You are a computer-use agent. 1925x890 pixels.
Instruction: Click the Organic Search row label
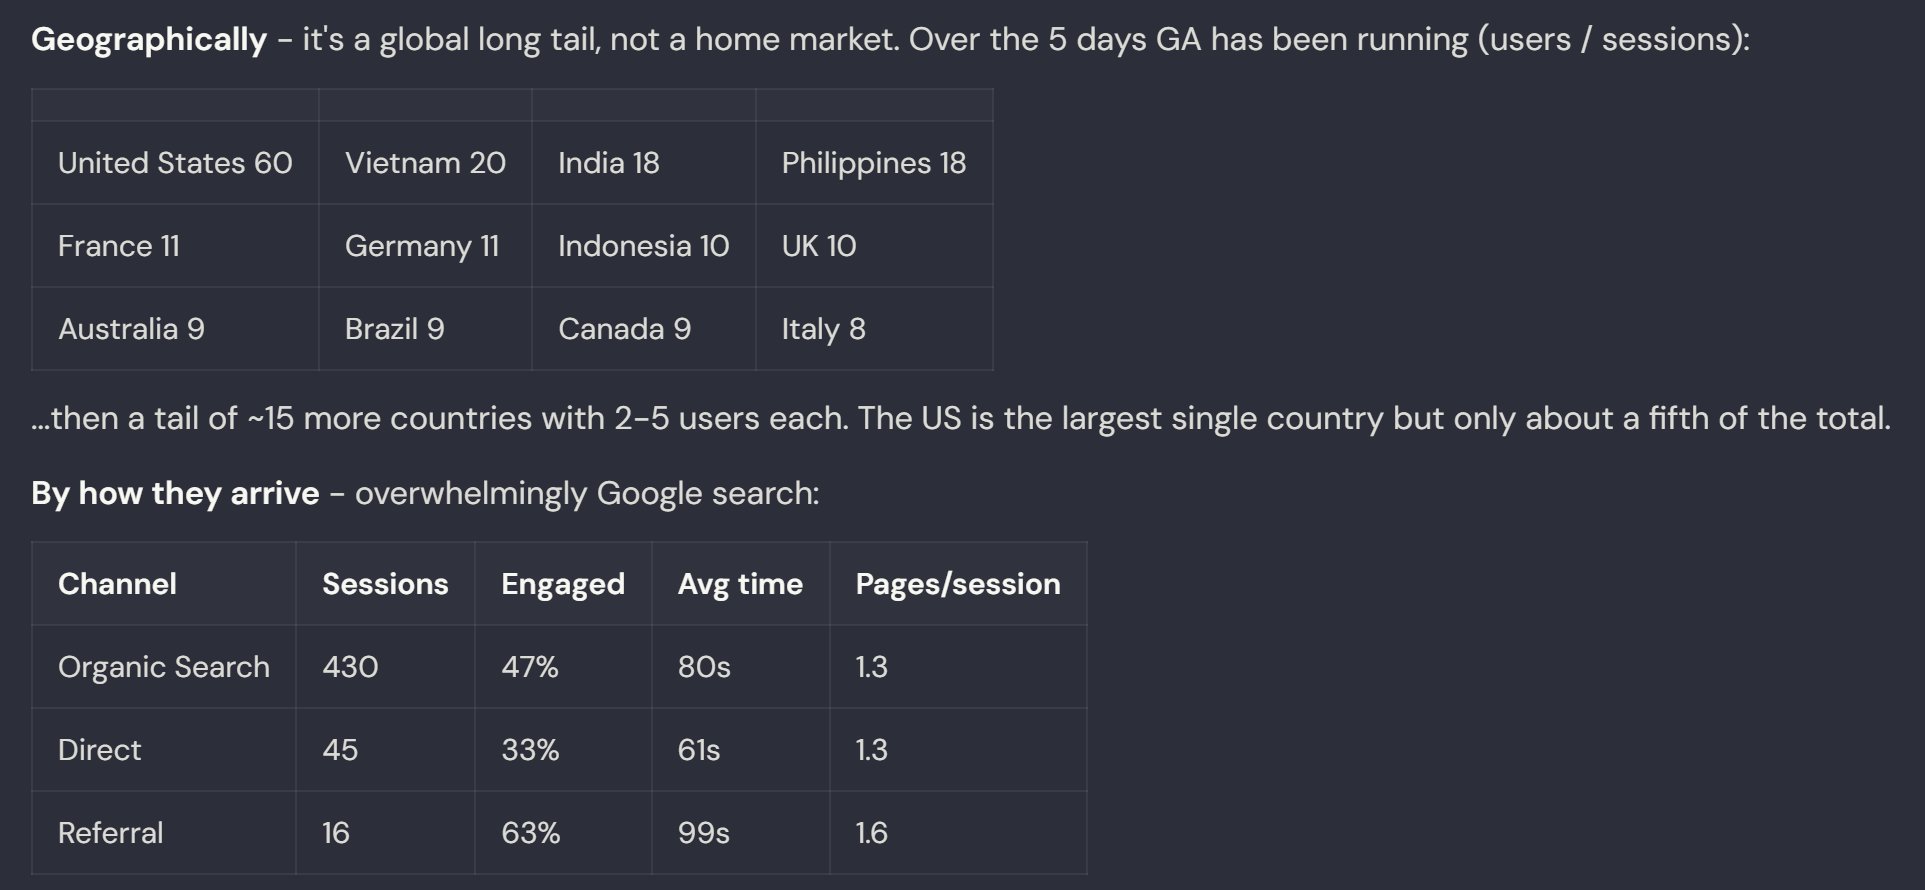164,667
